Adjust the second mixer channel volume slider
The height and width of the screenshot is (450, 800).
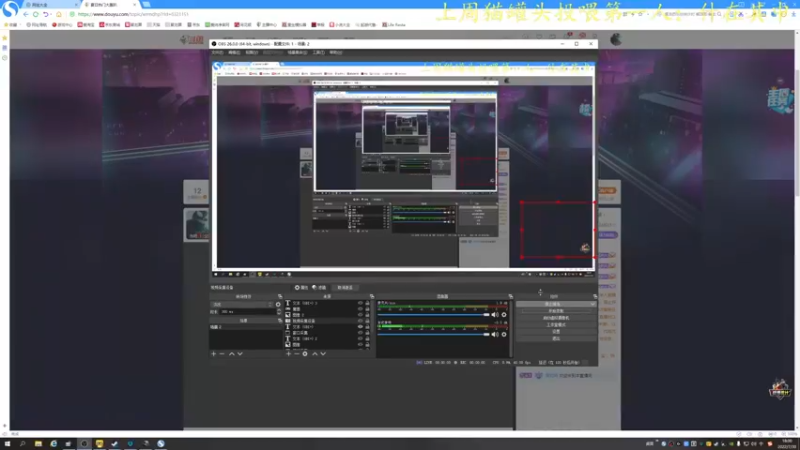coord(434,335)
